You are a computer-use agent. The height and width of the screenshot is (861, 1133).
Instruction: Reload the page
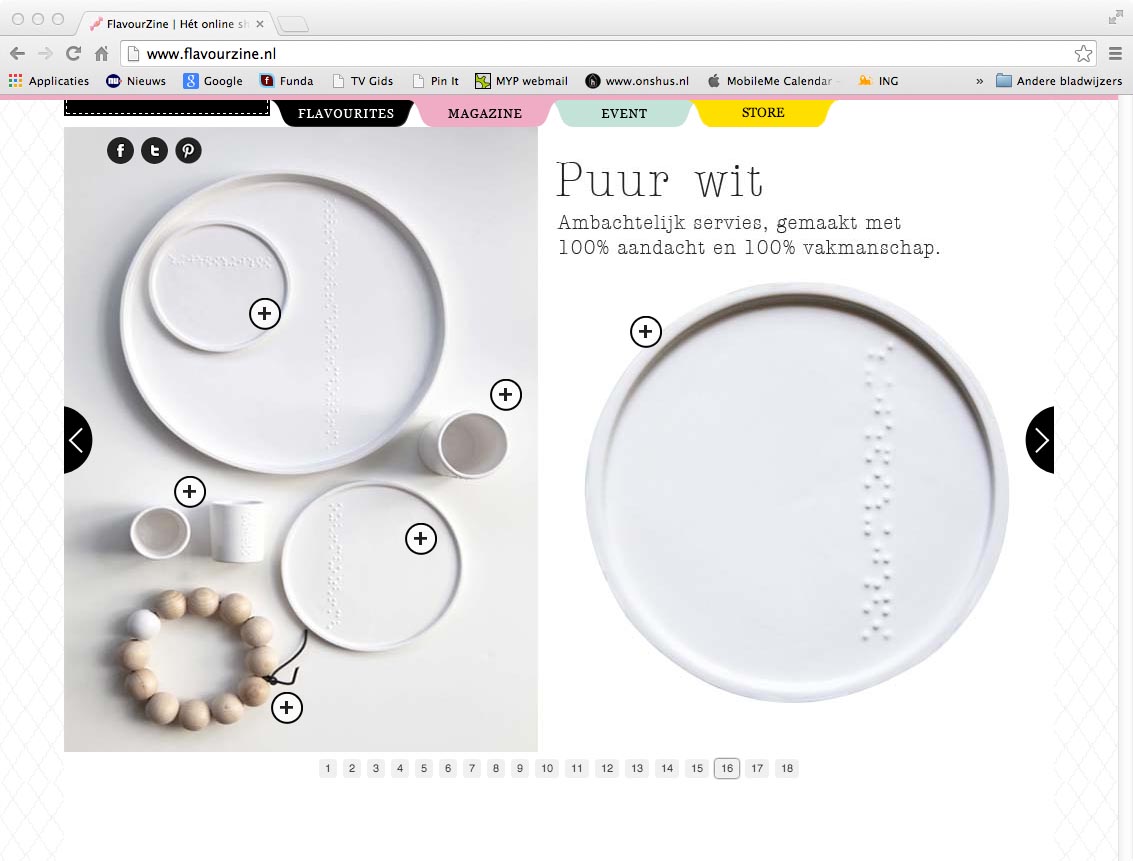pyautogui.click(x=73, y=53)
